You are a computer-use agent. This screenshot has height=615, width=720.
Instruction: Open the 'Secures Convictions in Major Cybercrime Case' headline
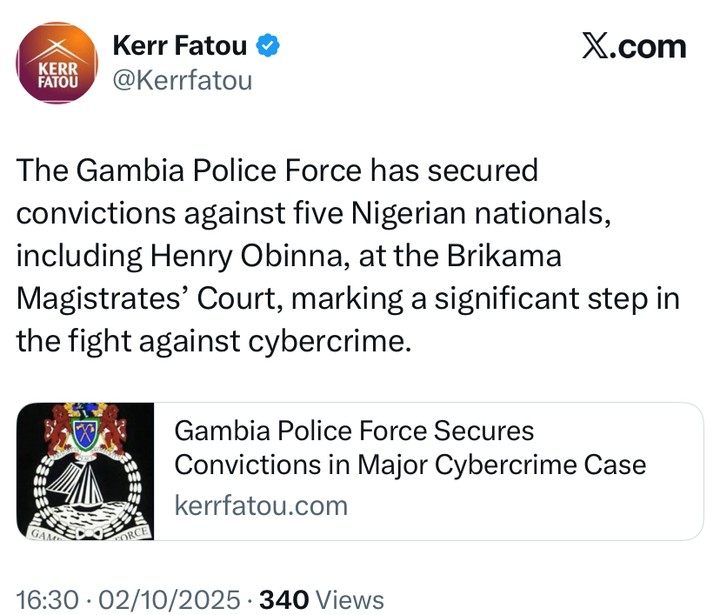click(410, 448)
